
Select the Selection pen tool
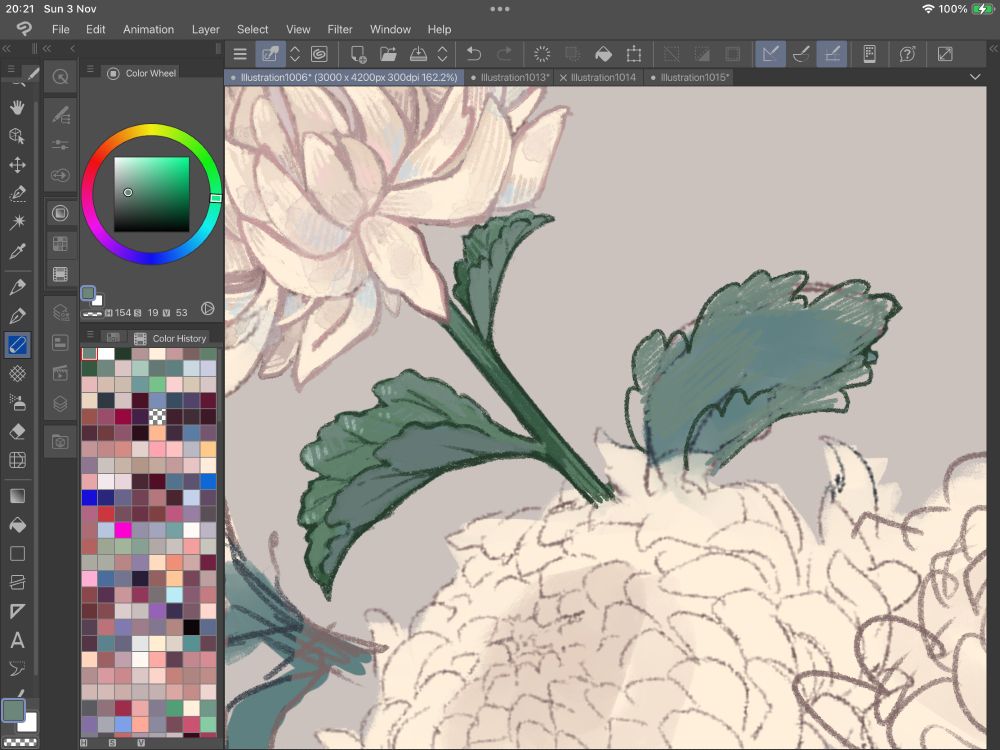point(17,194)
